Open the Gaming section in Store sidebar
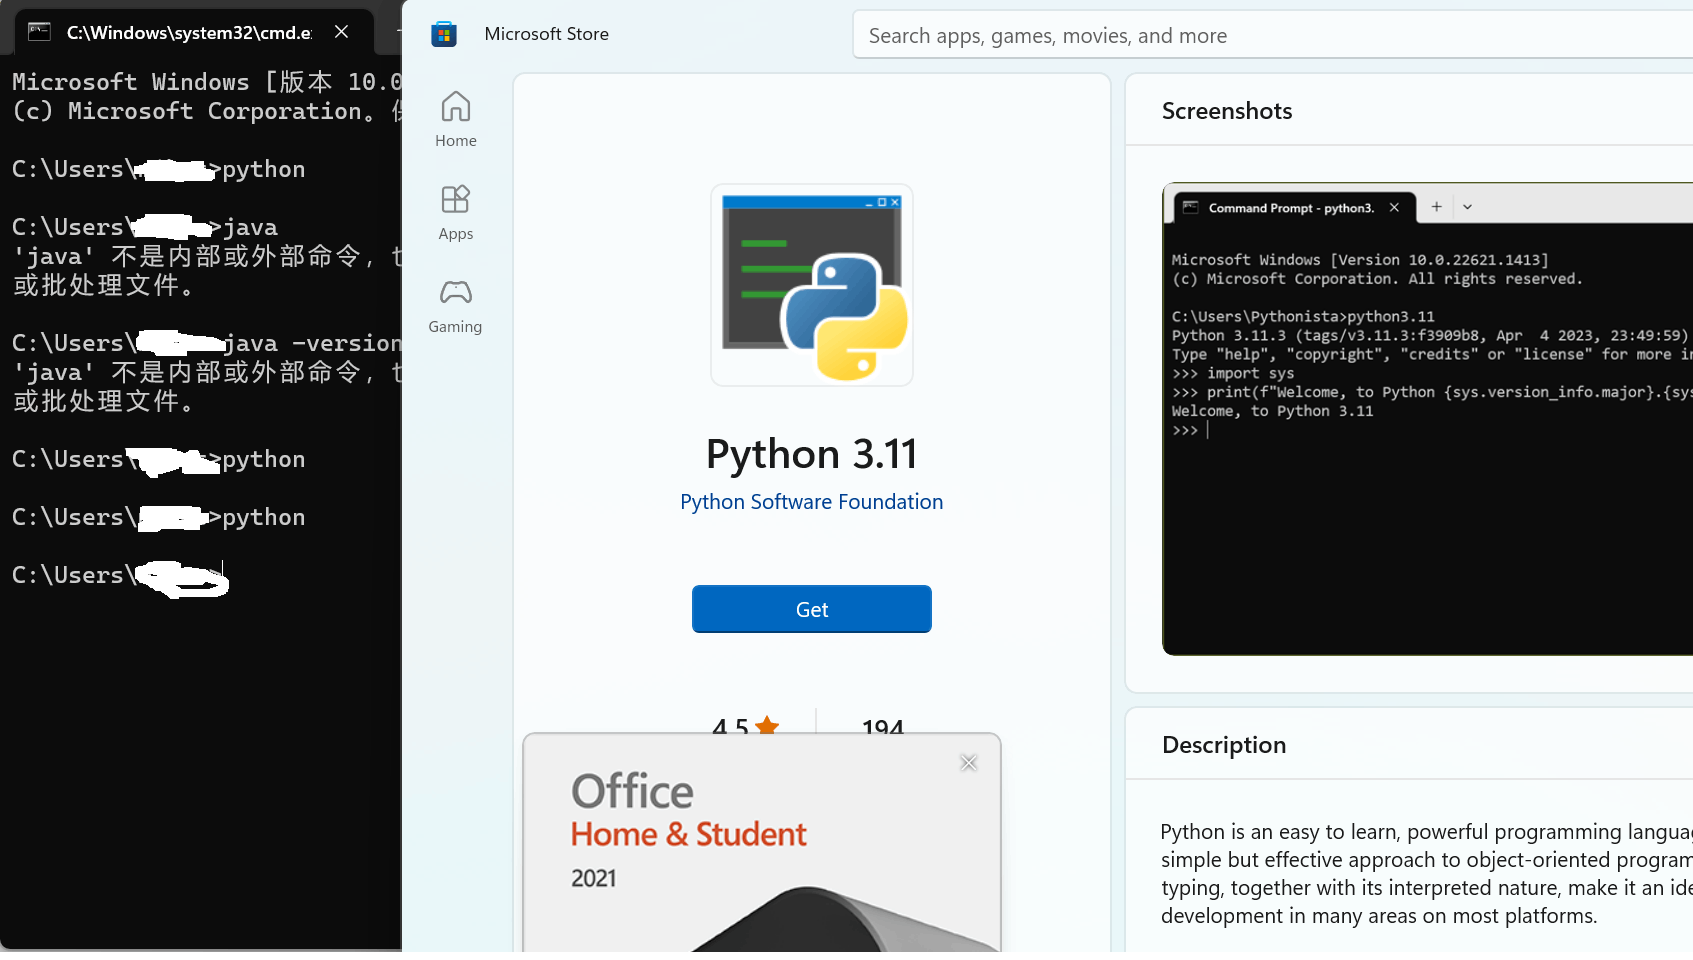 point(456,305)
